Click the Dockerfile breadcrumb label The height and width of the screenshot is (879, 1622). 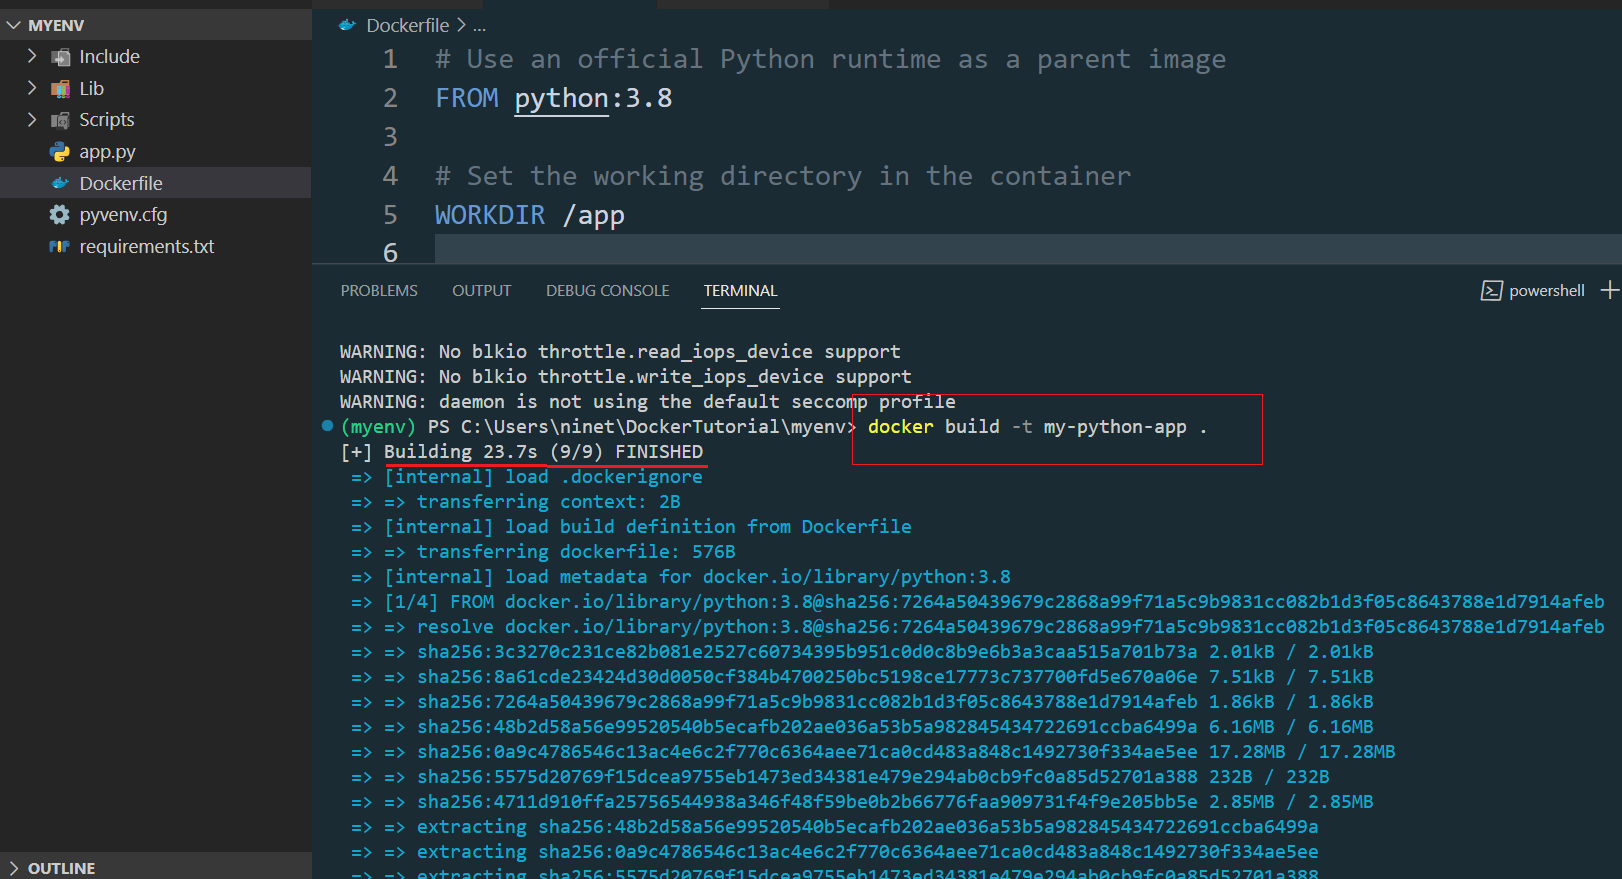click(x=408, y=25)
